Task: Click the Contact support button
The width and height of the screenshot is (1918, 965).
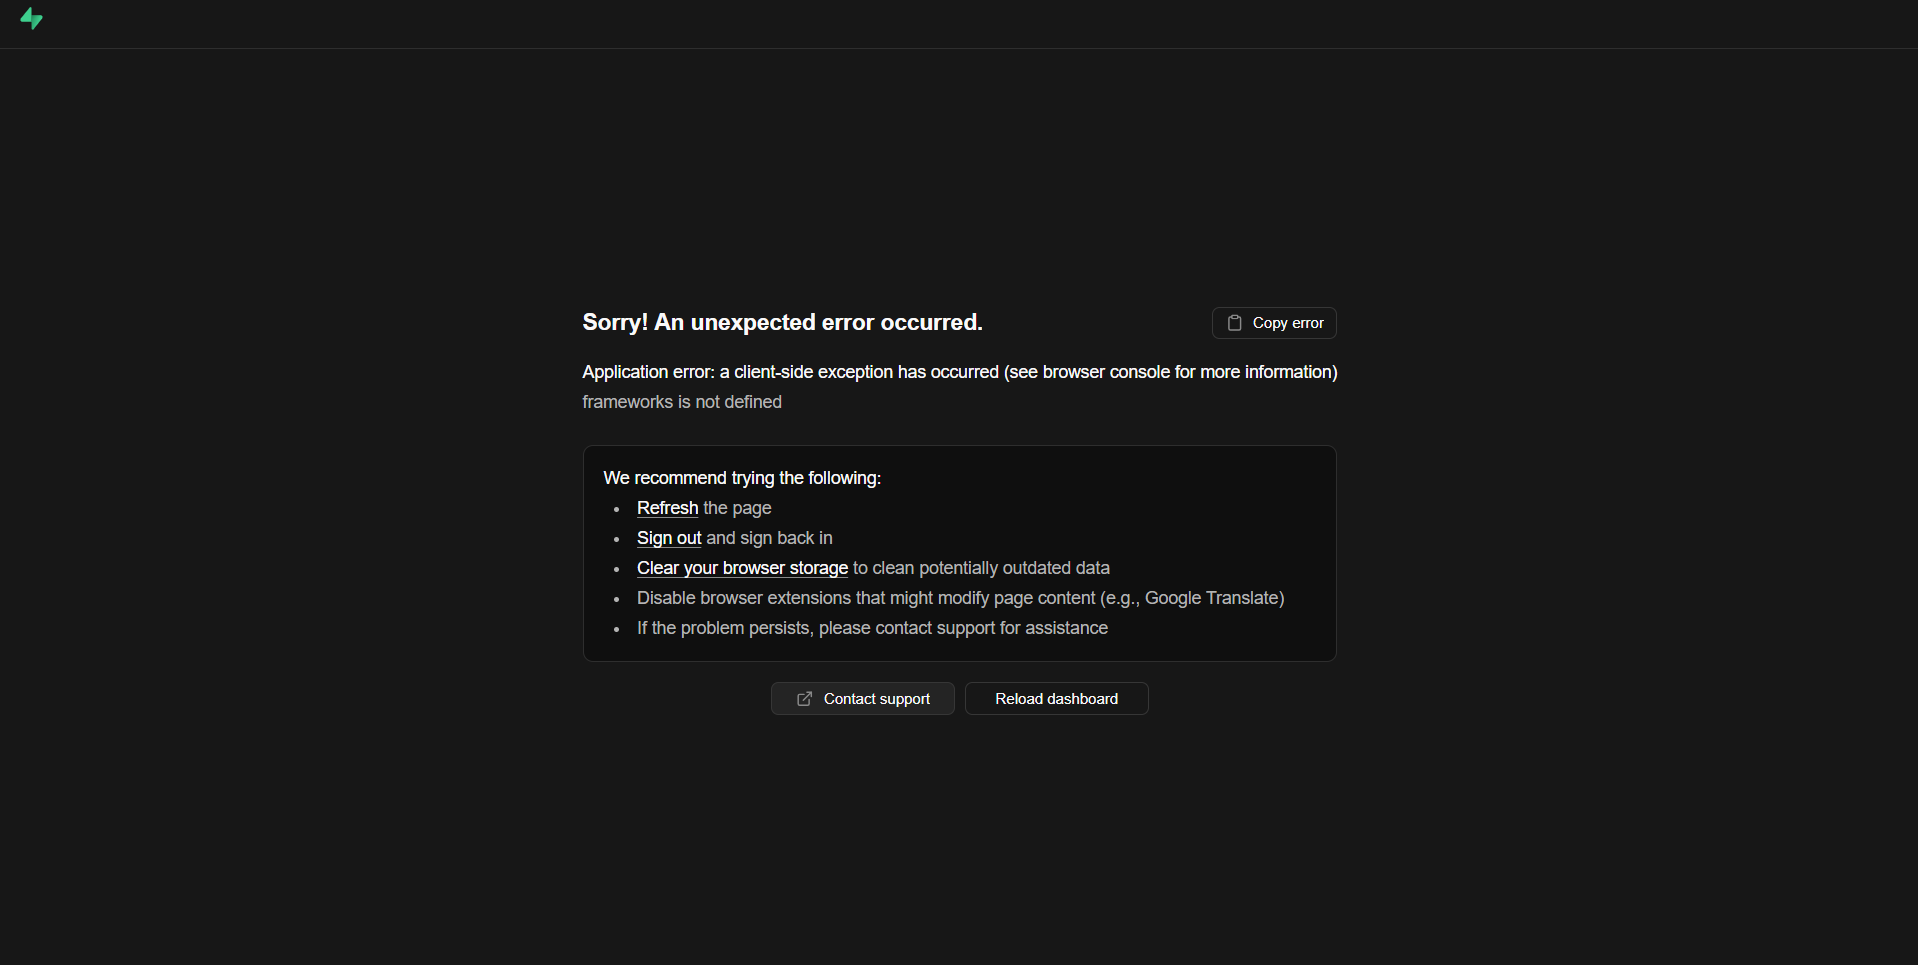Action: (x=862, y=699)
